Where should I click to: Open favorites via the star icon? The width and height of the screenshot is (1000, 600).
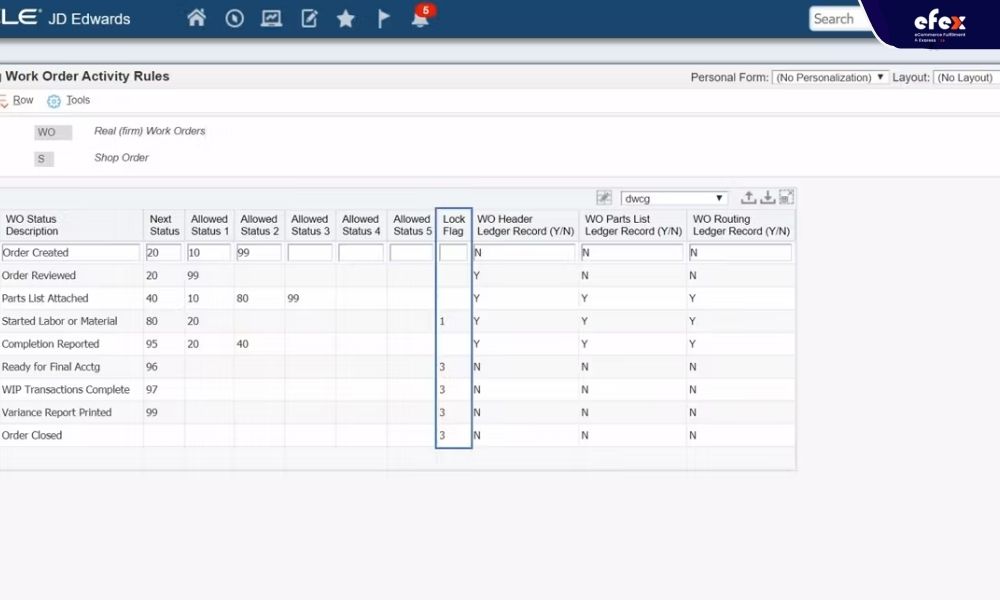point(346,18)
